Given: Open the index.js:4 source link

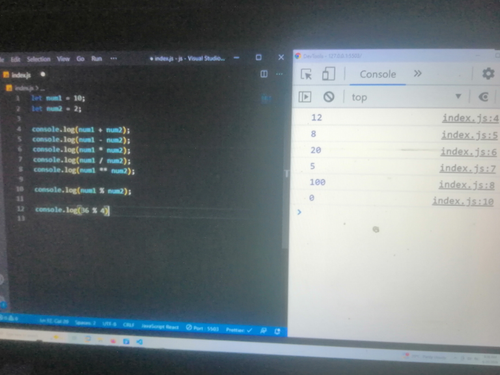Looking at the screenshot, I should click(470, 118).
